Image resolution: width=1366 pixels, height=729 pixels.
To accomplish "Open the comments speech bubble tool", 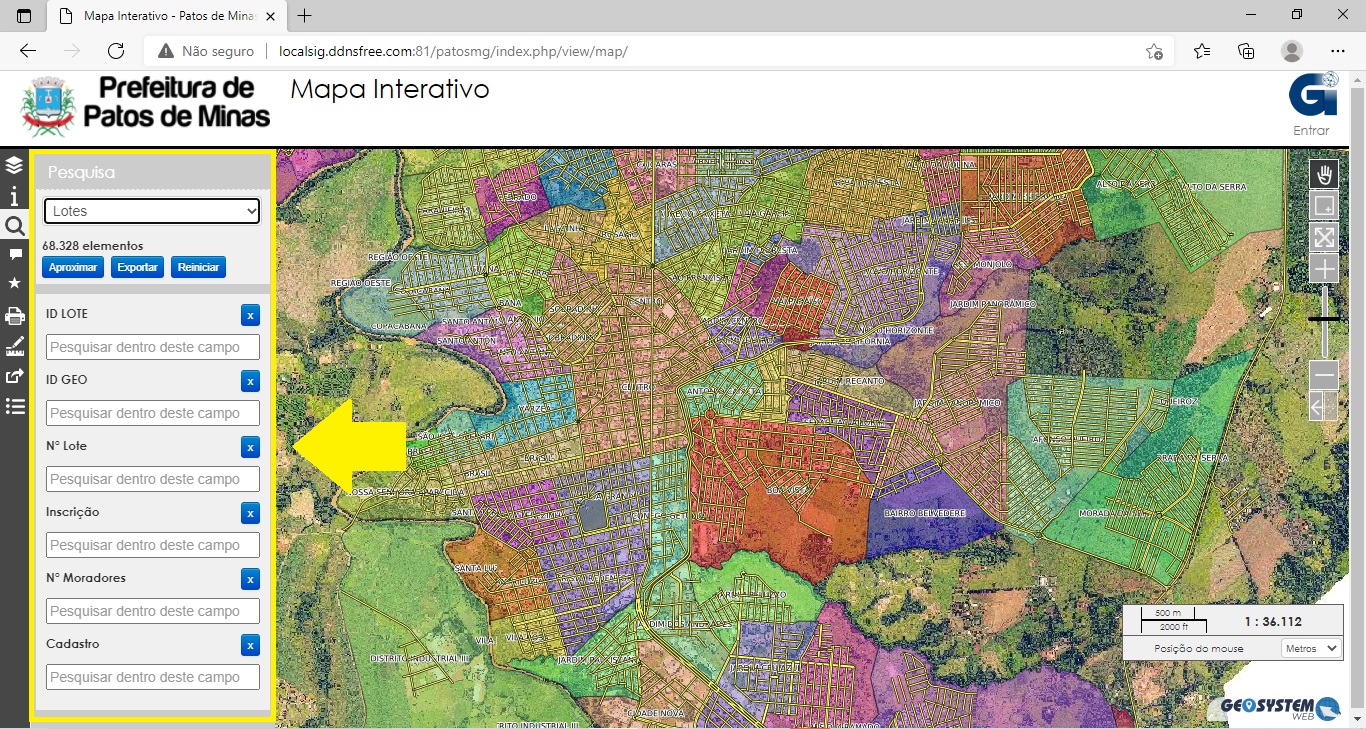I will [x=14, y=255].
